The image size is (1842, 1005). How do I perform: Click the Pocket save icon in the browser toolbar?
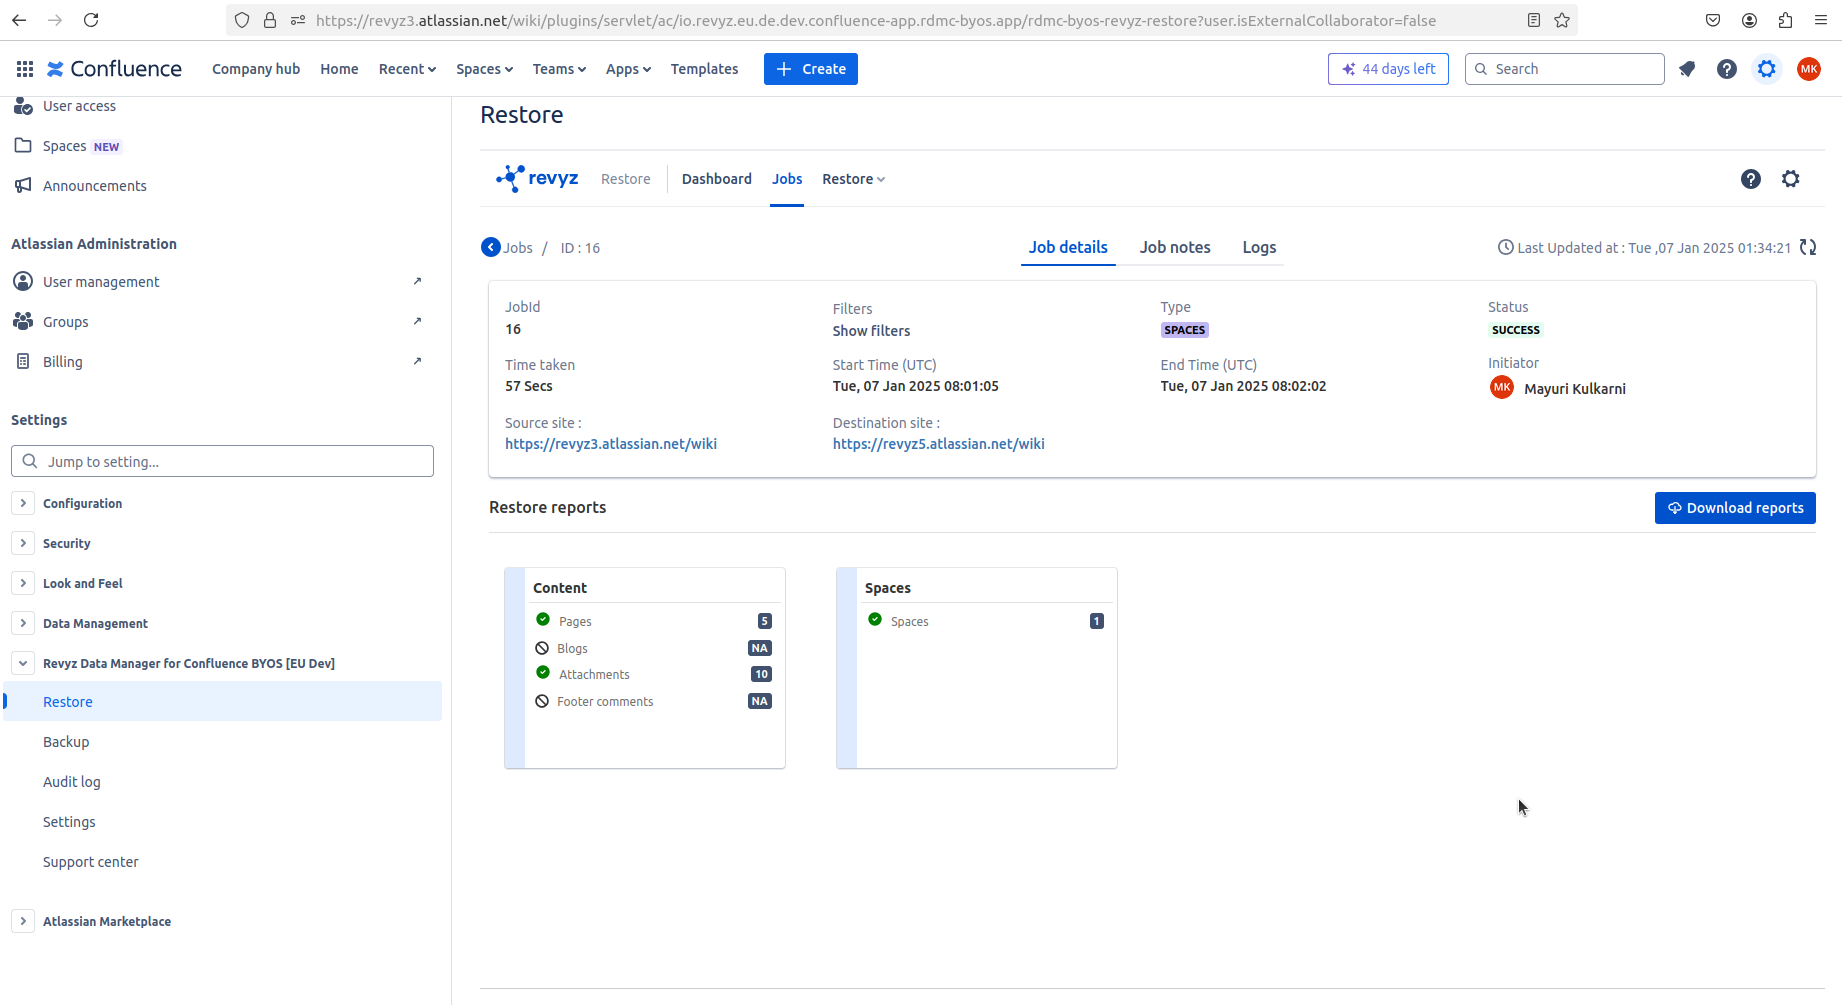[x=1713, y=20]
